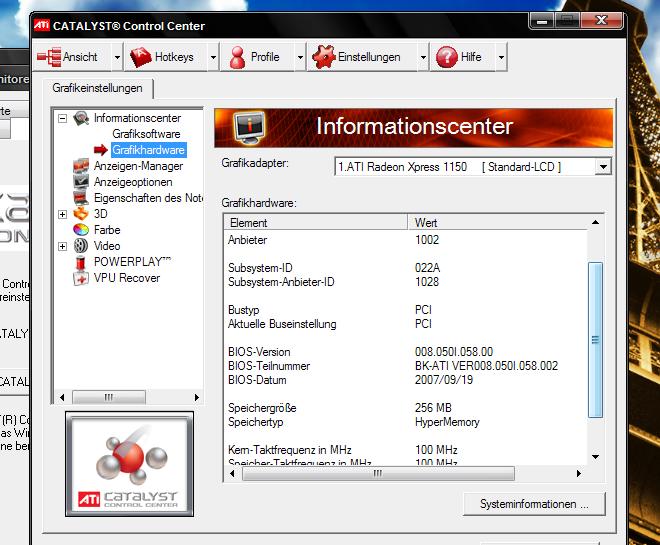Screen dimensions: 660x545
Task: Click the Informationscenter banner monitor icon
Action: pos(250,128)
